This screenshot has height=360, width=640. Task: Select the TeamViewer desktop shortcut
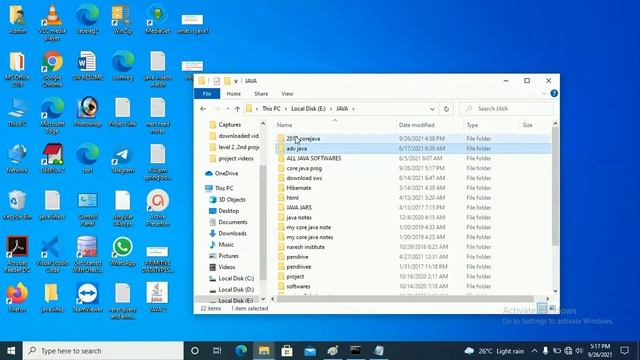87,298
